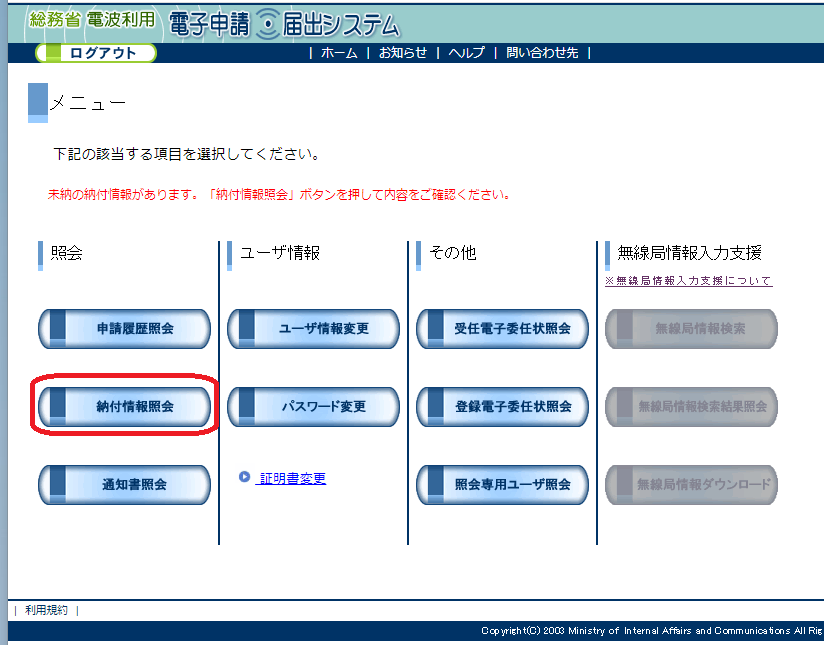
Task: Open the 利用規約 footer link
Action: point(46,610)
